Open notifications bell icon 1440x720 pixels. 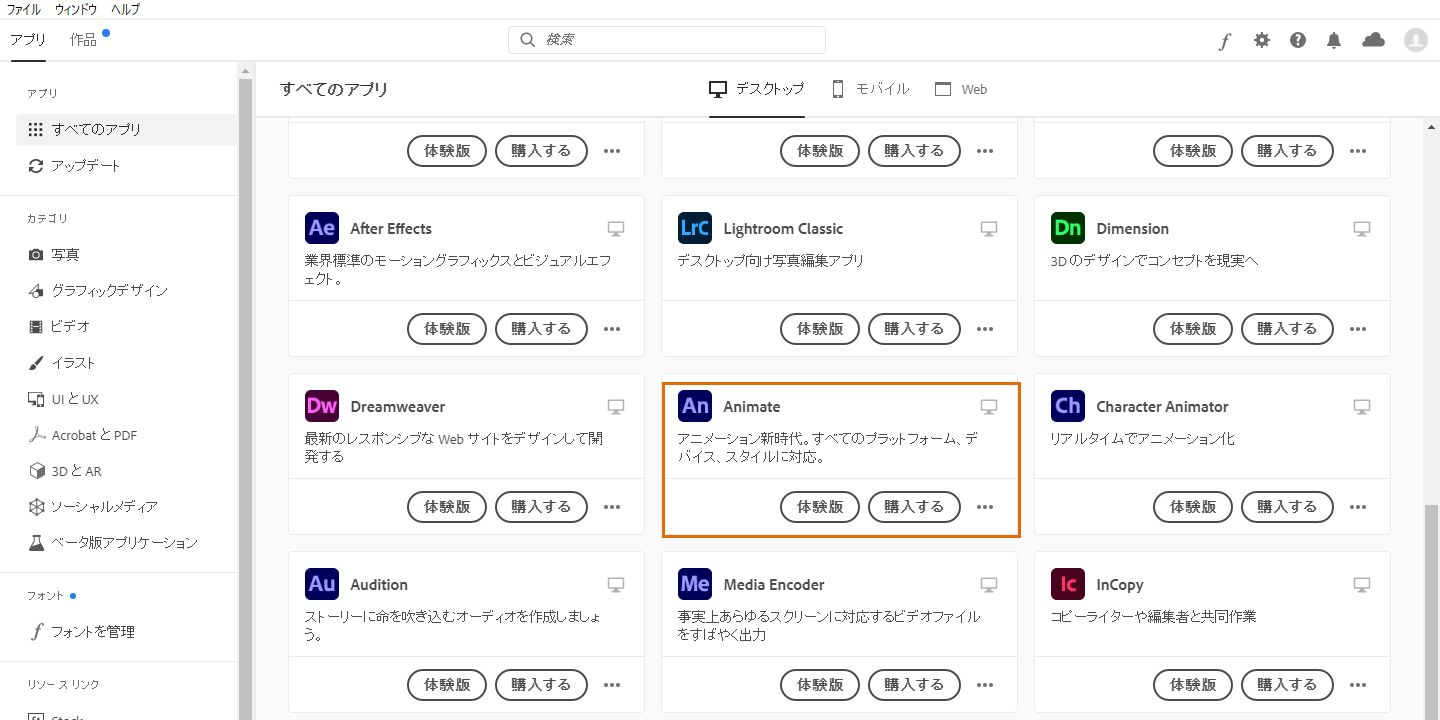pos(1334,40)
